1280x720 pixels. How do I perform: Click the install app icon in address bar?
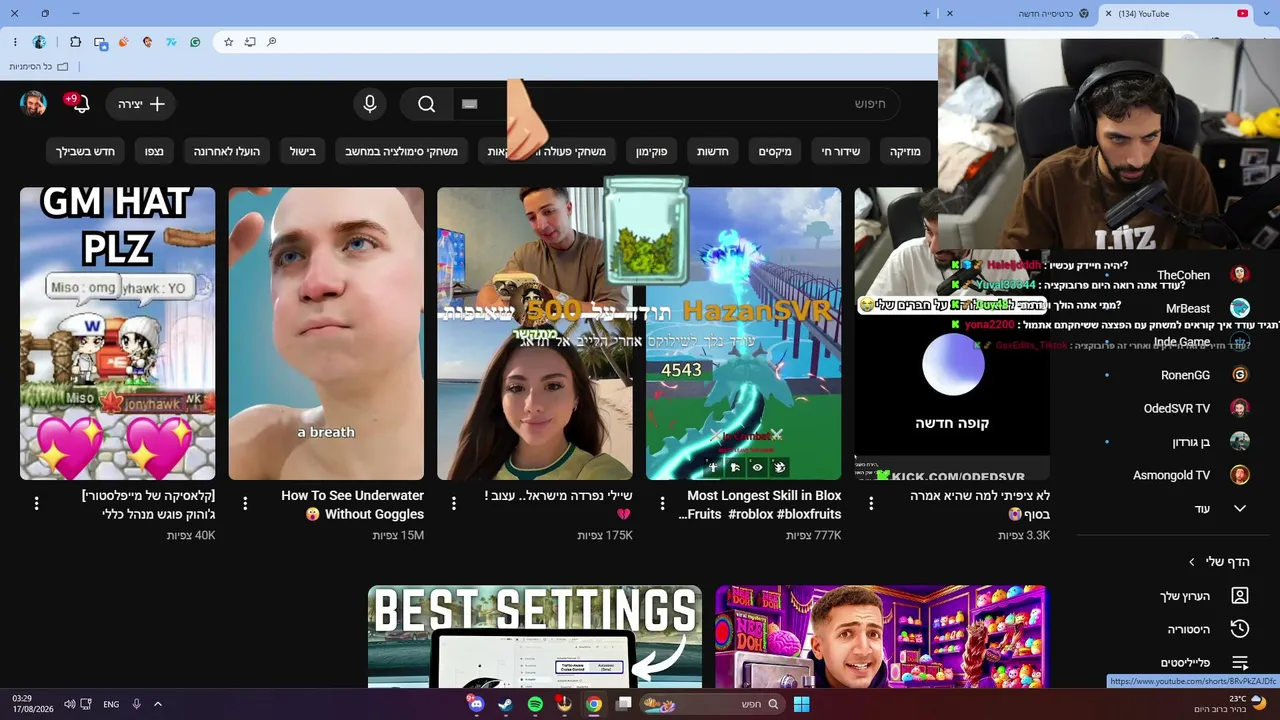tap(250, 42)
